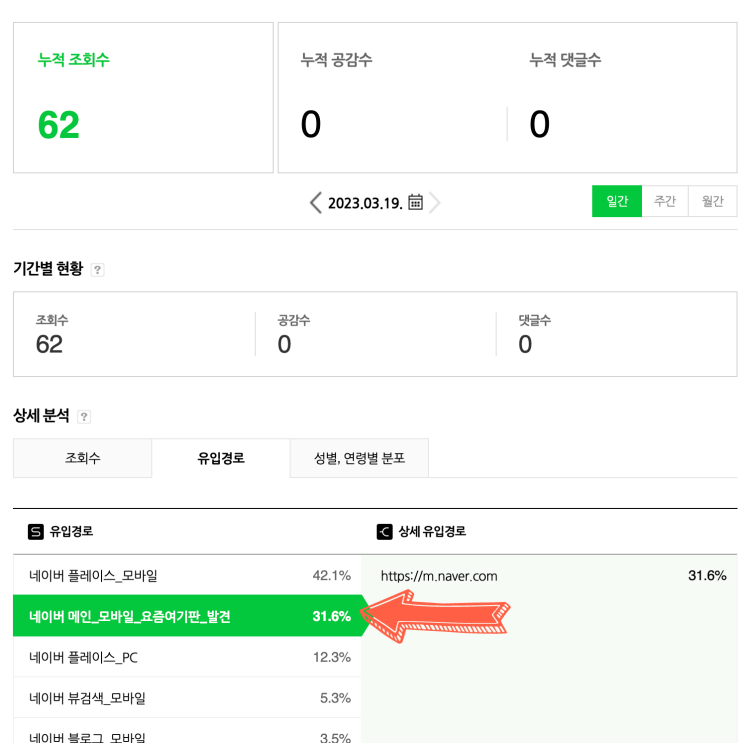Select 네이버 메인_모바일_요즘여기판_발견 row
The height and width of the screenshot is (743, 743).
pyautogui.click(x=187, y=617)
